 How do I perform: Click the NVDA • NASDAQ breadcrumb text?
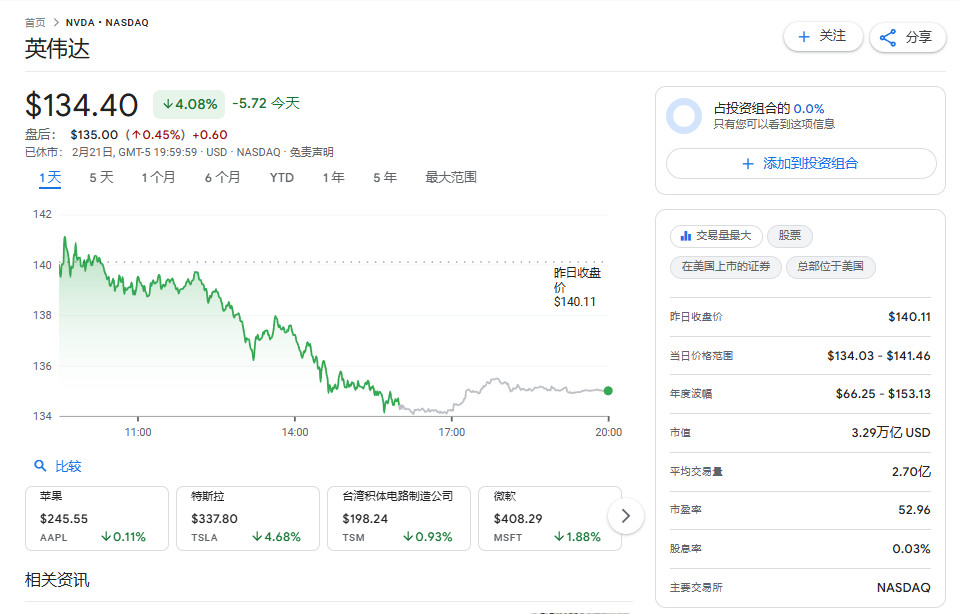click(107, 23)
